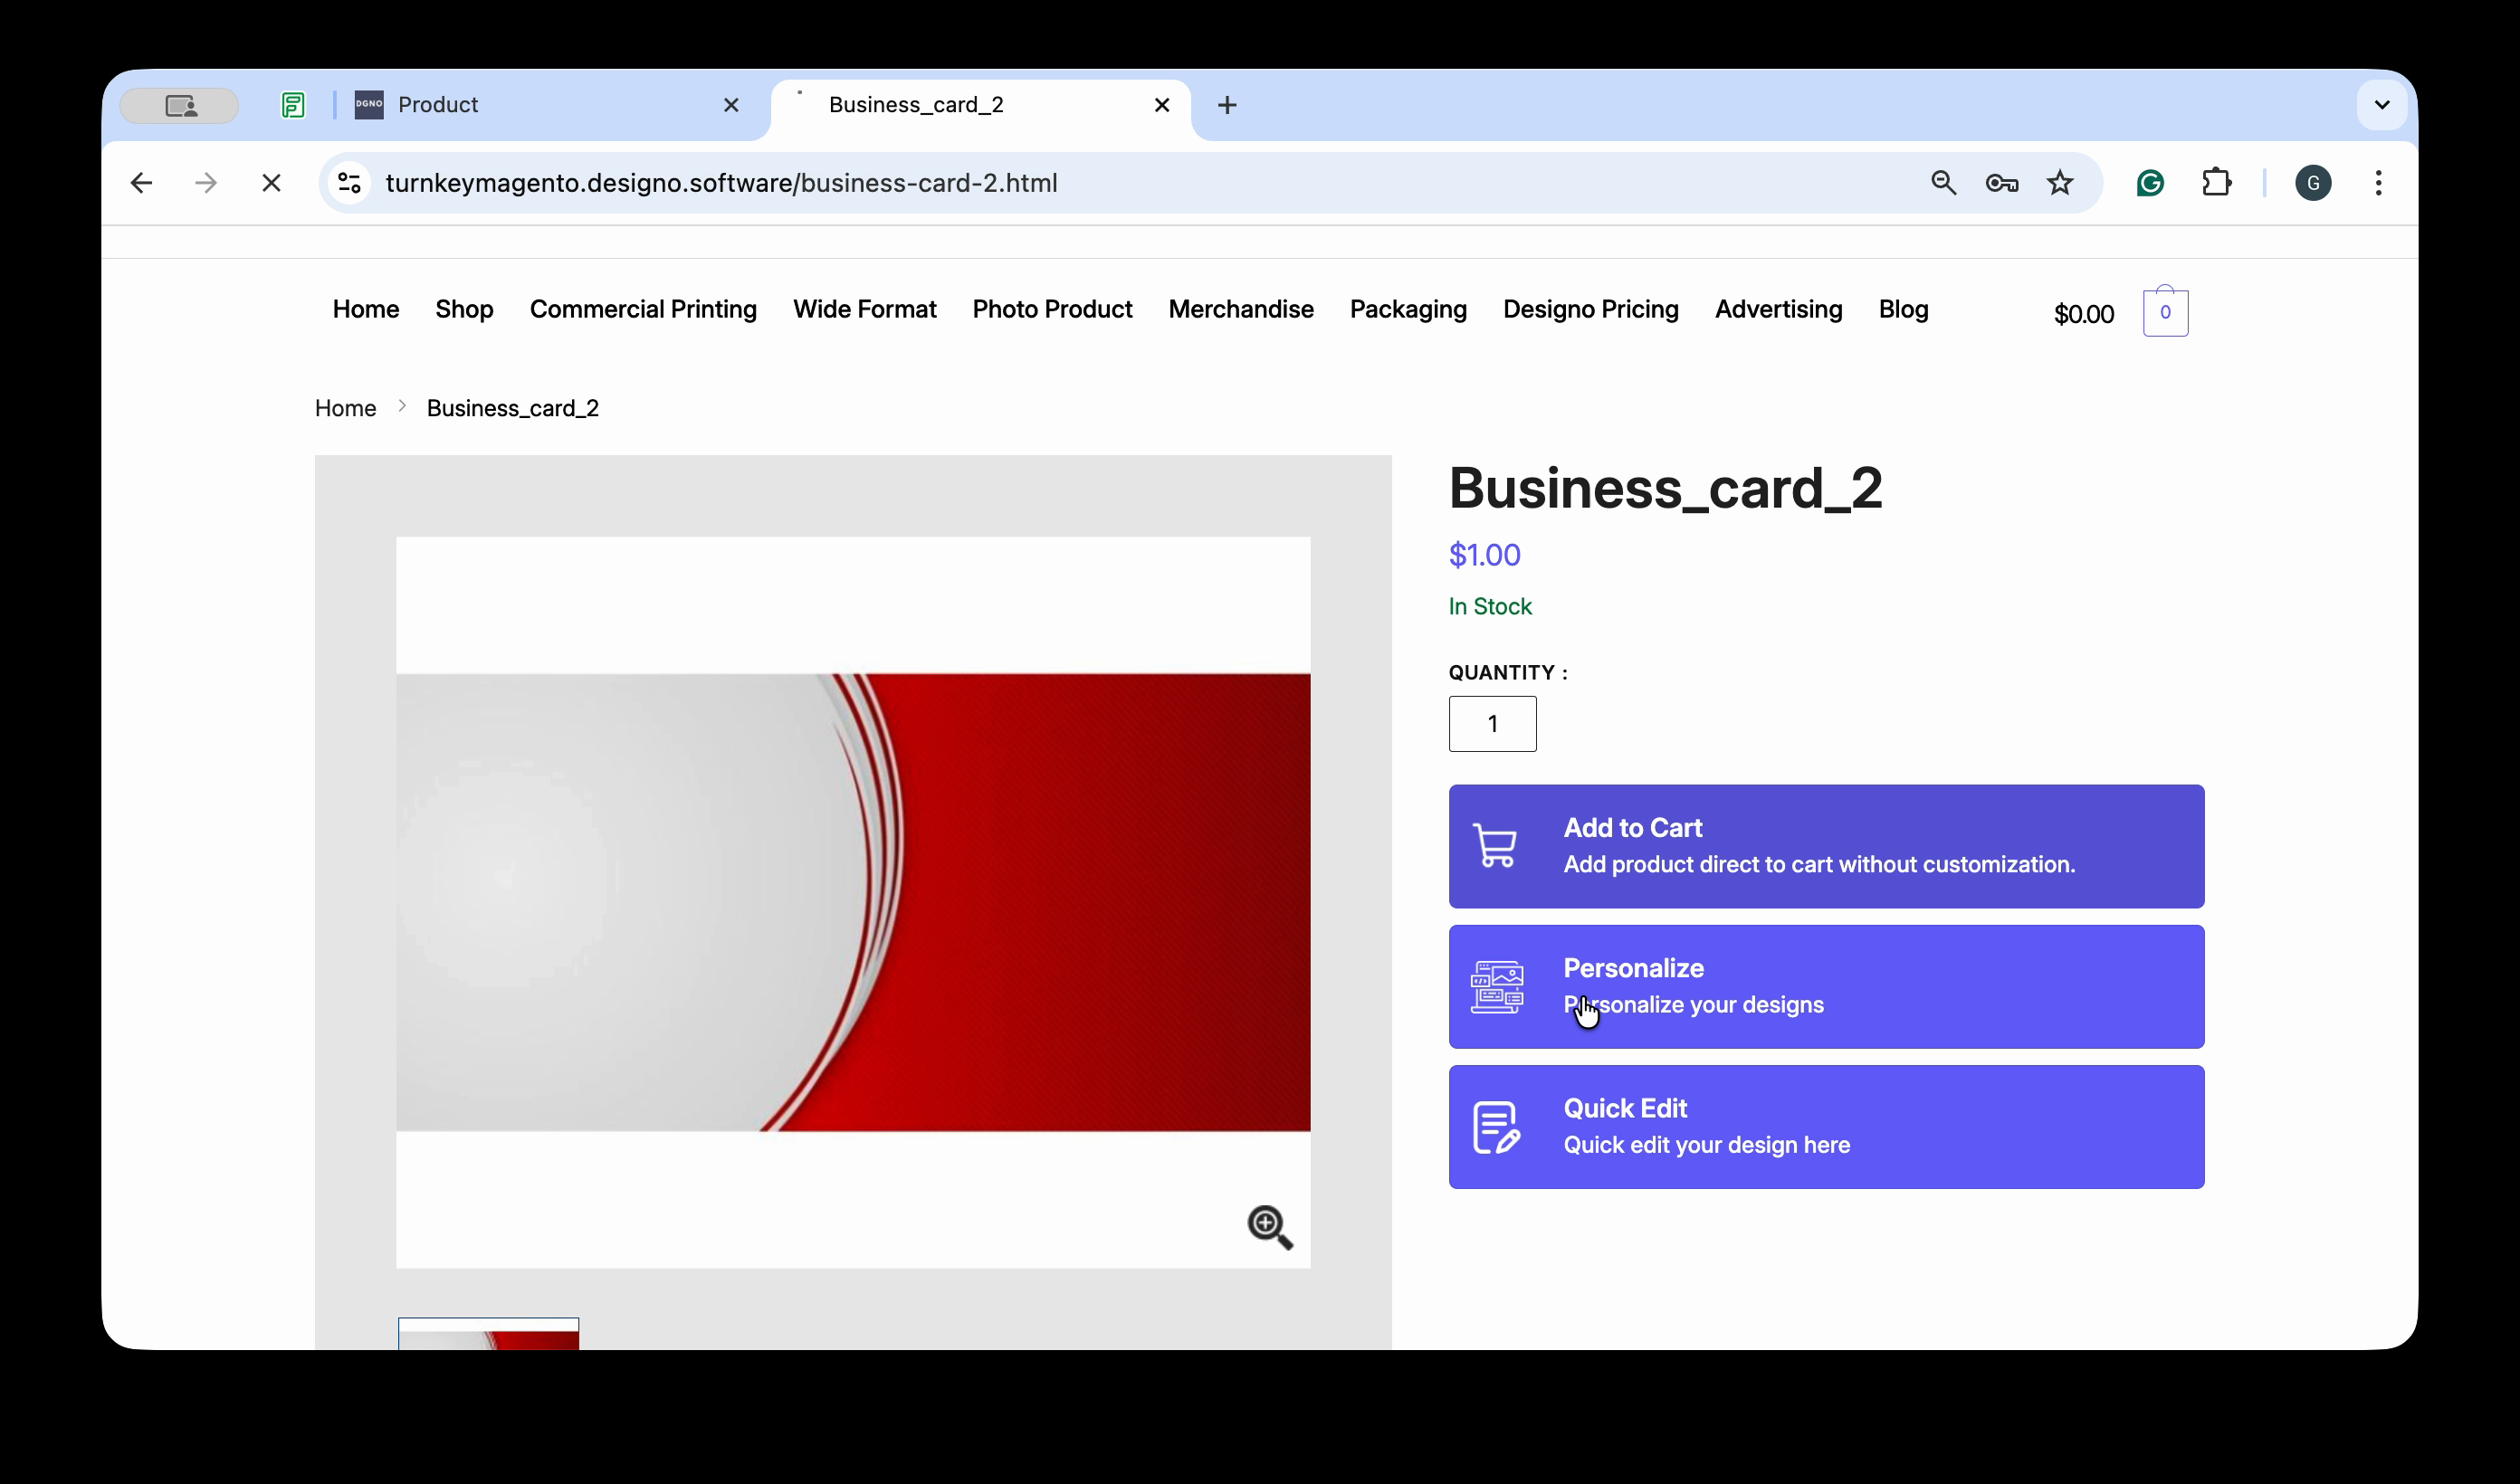Screen dimensions: 2520x1484
Task: Click the Add to Cart button
Action: click(x=1825, y=846)
